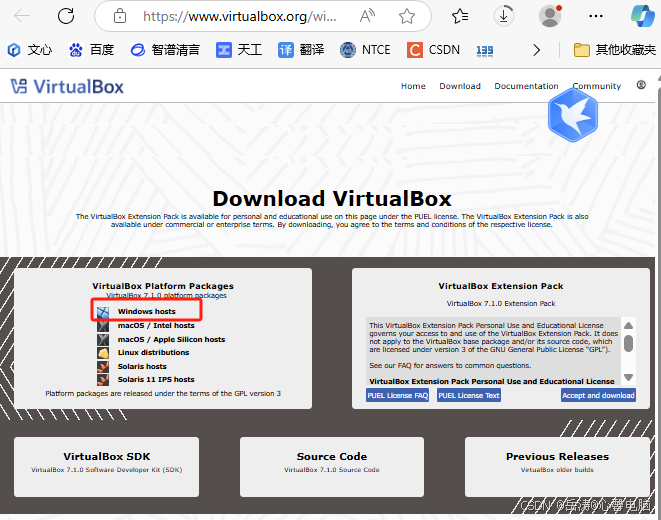Download the macOS / Intel hosts package

tap(156, 325)
